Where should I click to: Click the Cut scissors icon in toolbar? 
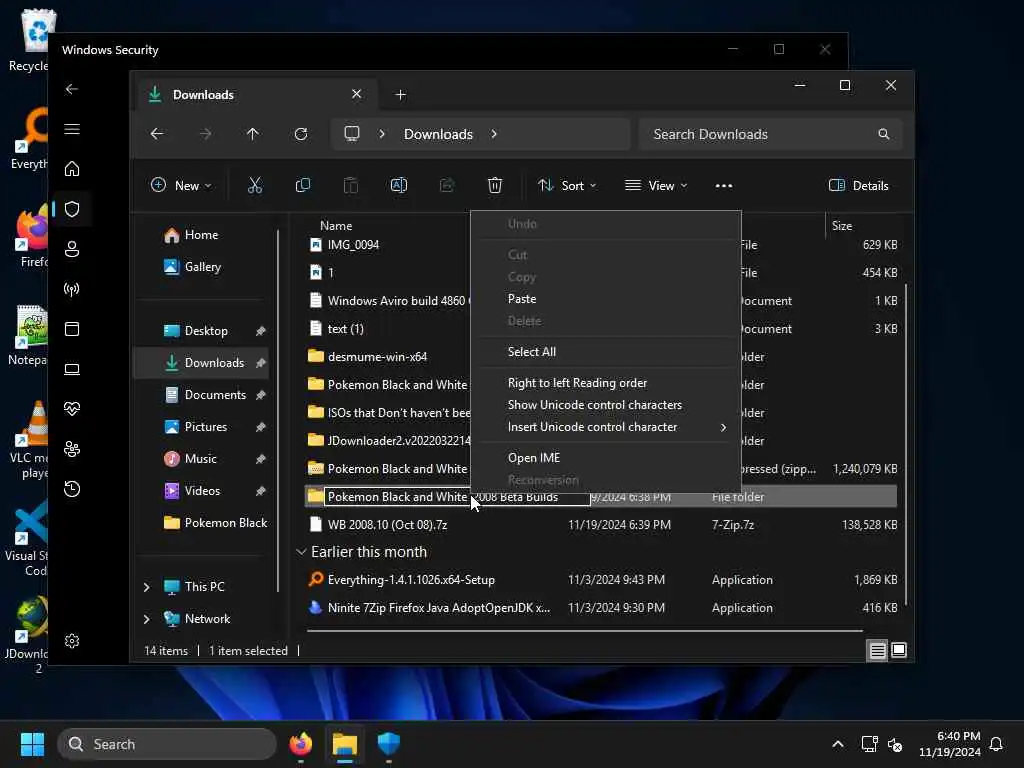[255, 185]
